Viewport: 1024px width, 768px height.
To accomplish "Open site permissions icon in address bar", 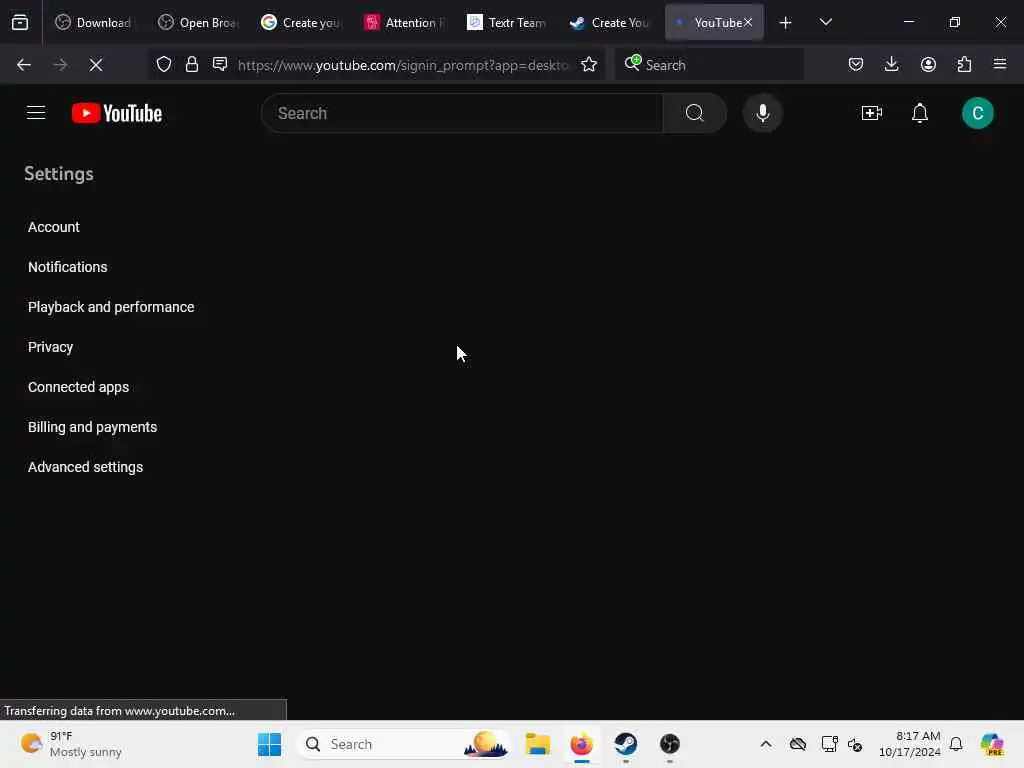I will click(220, 65).
